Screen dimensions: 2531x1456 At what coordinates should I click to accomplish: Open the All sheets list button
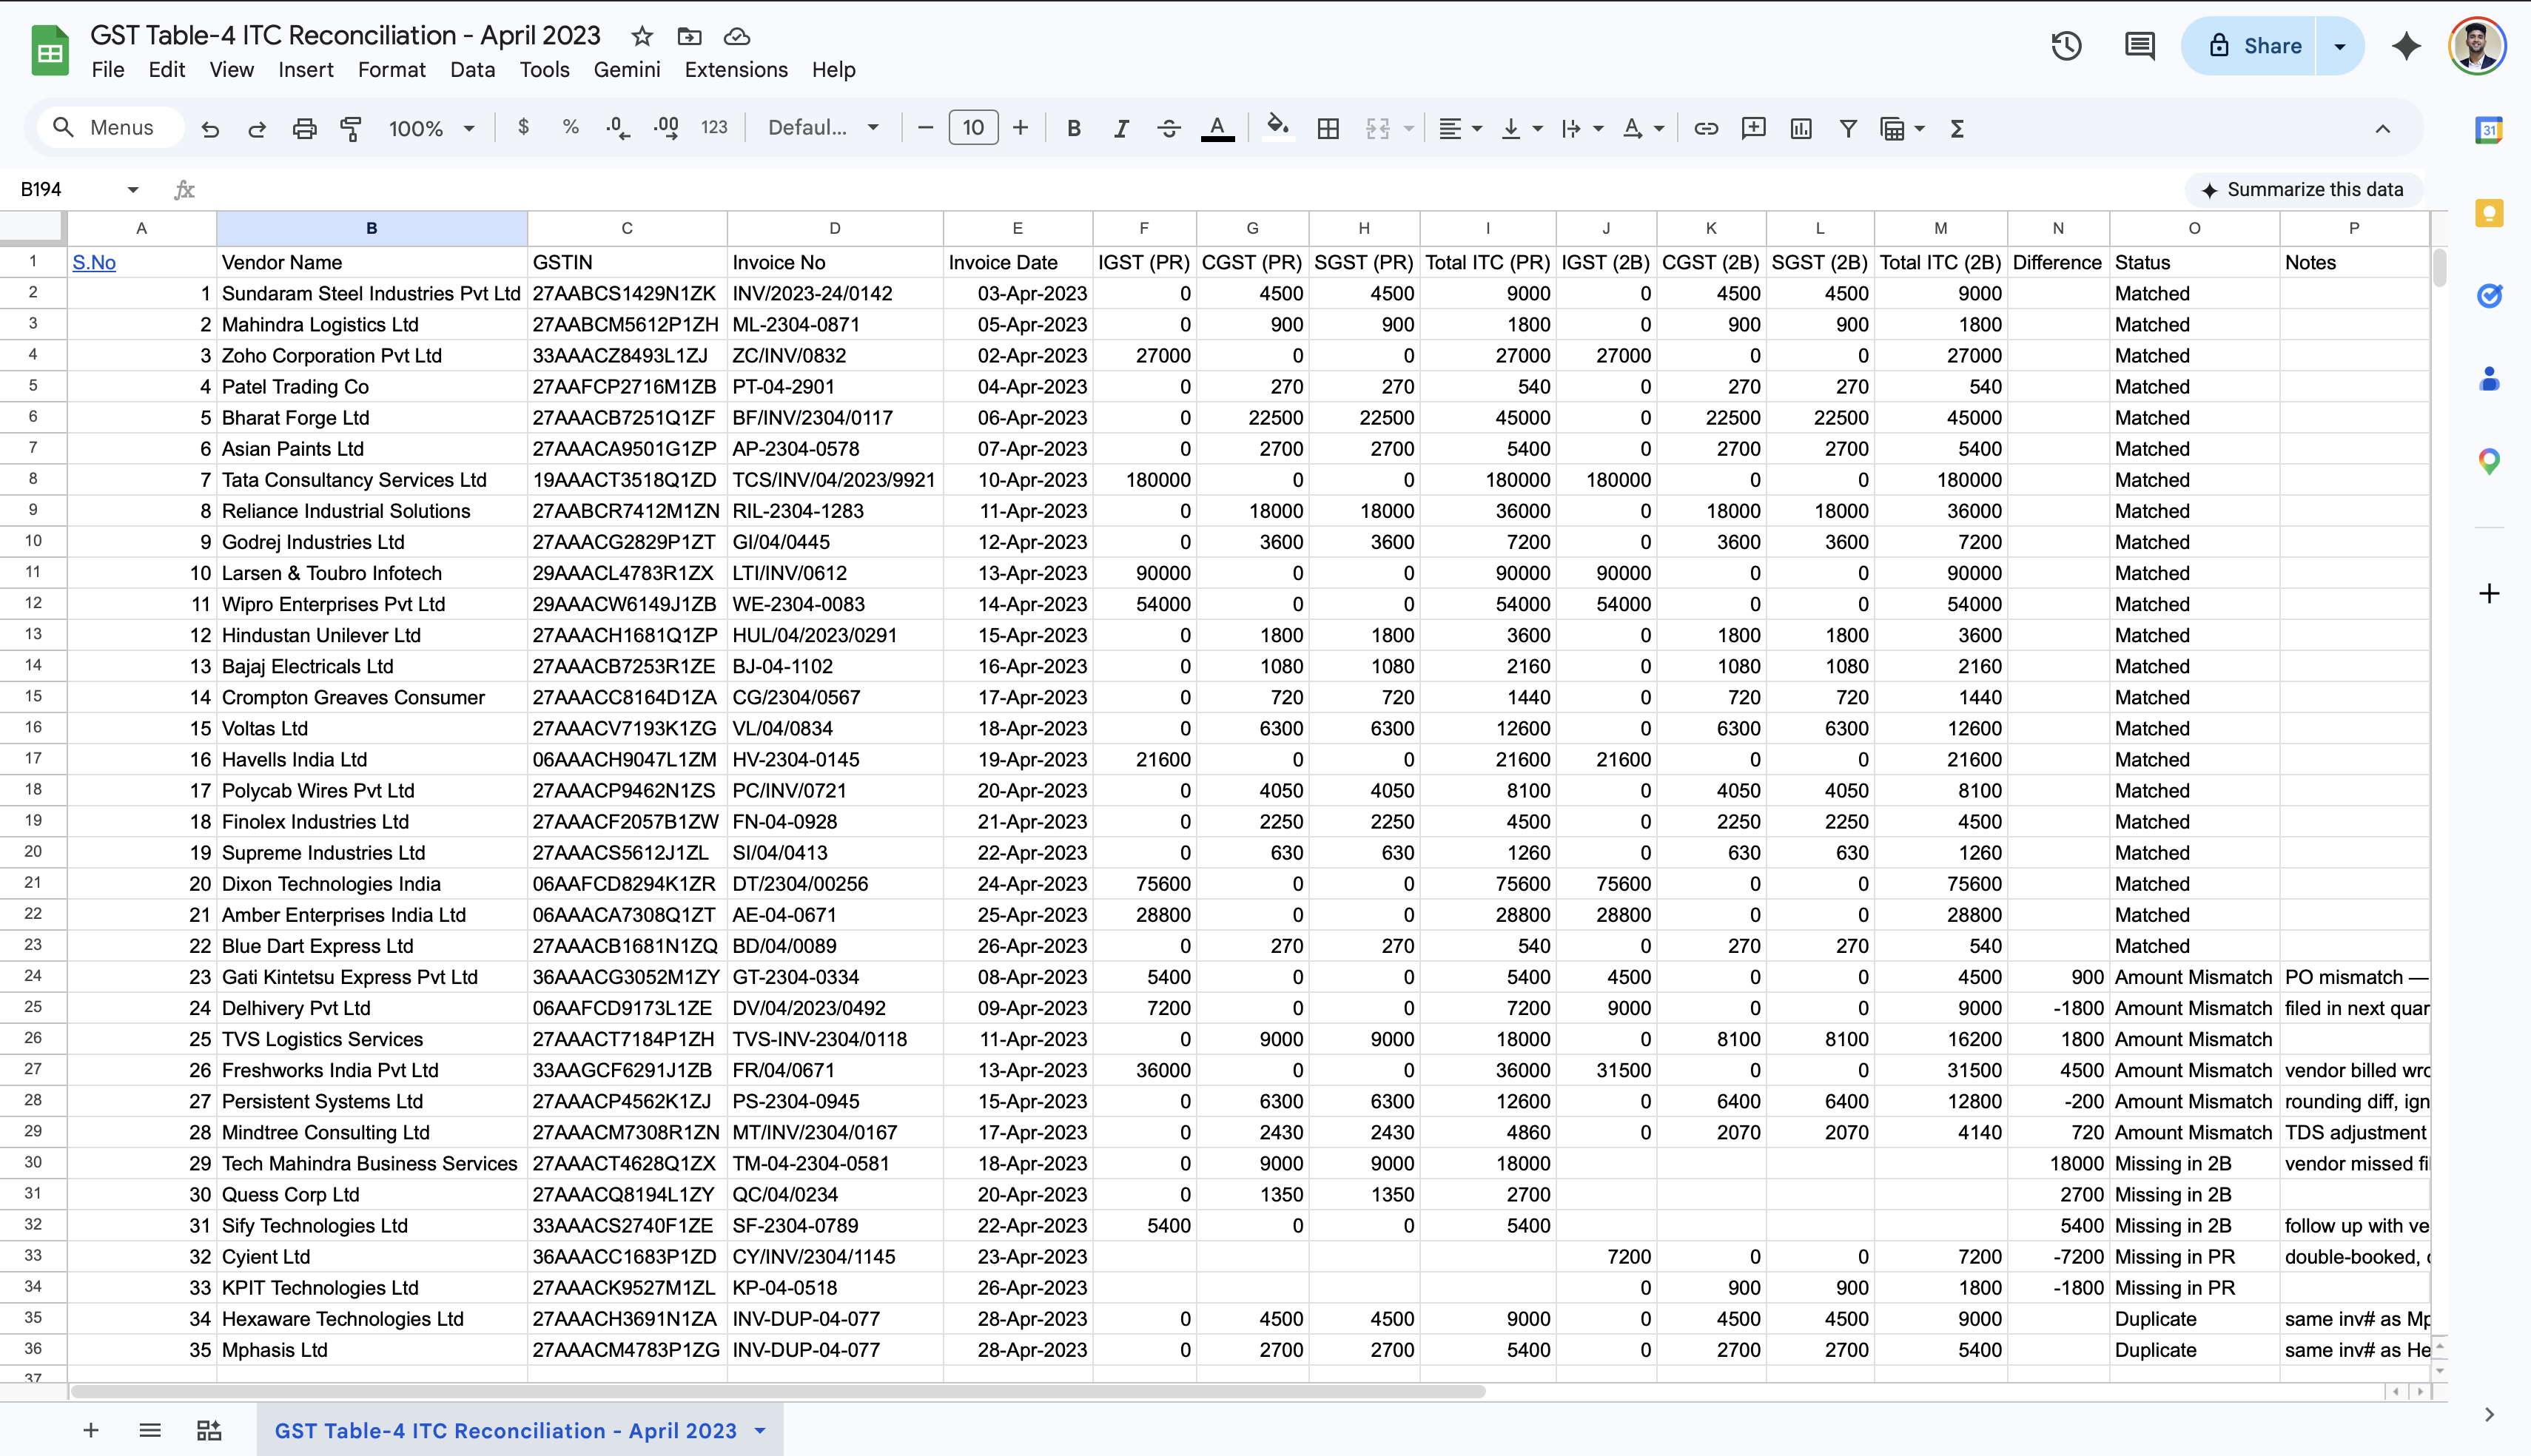(x=150, y=1430)
